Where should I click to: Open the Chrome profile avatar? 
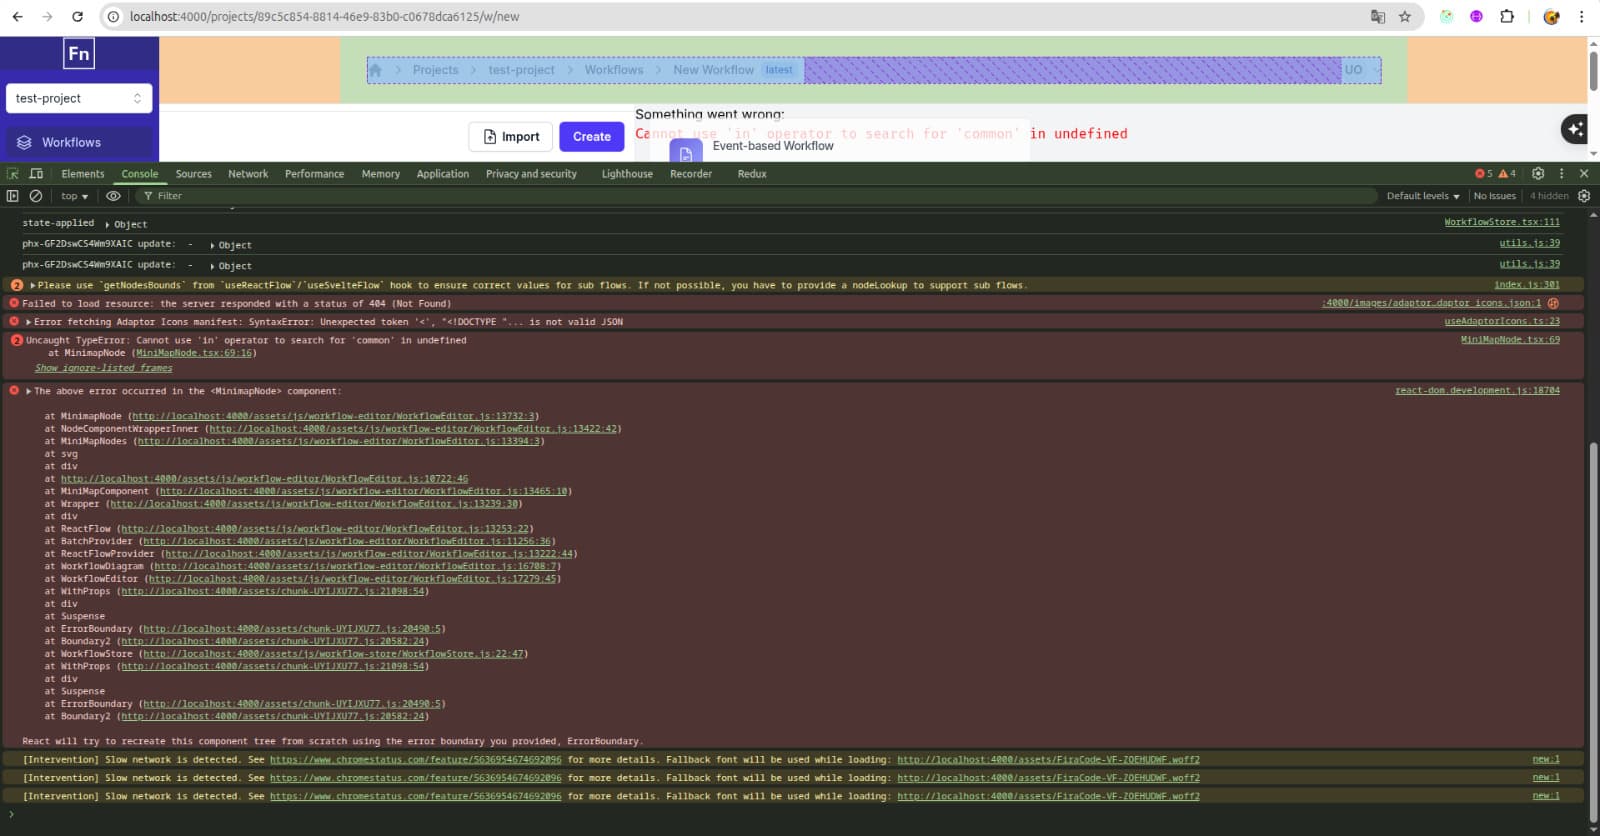pos(1551,17)
